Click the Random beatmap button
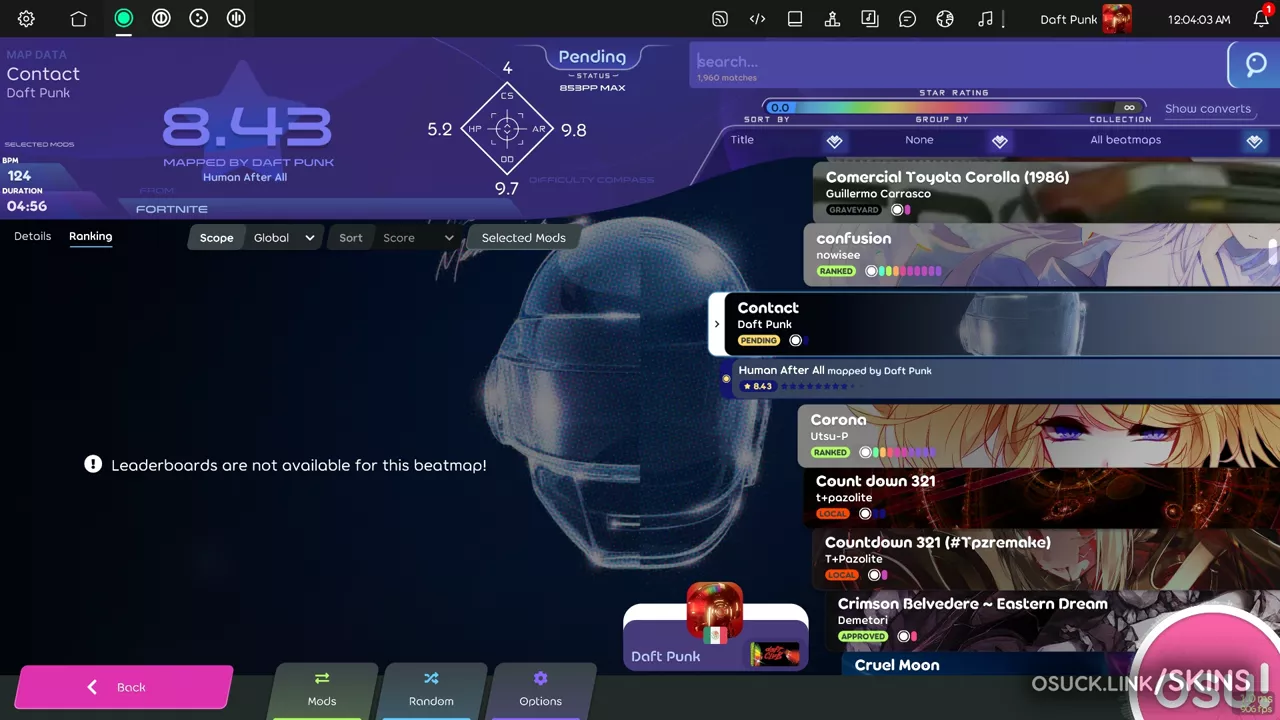Viewport: 1280px width, 720px height. click(x=431, y=689)
